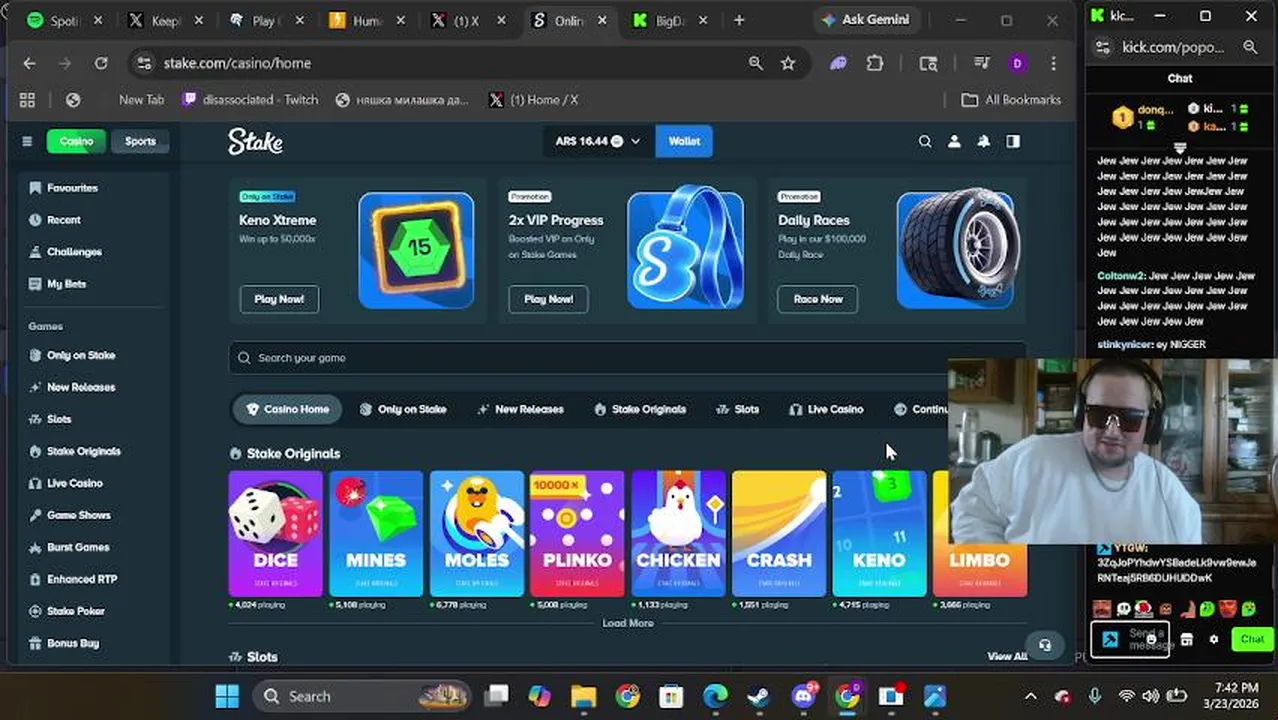Go back in Chrome

click(x=29, y=63)
